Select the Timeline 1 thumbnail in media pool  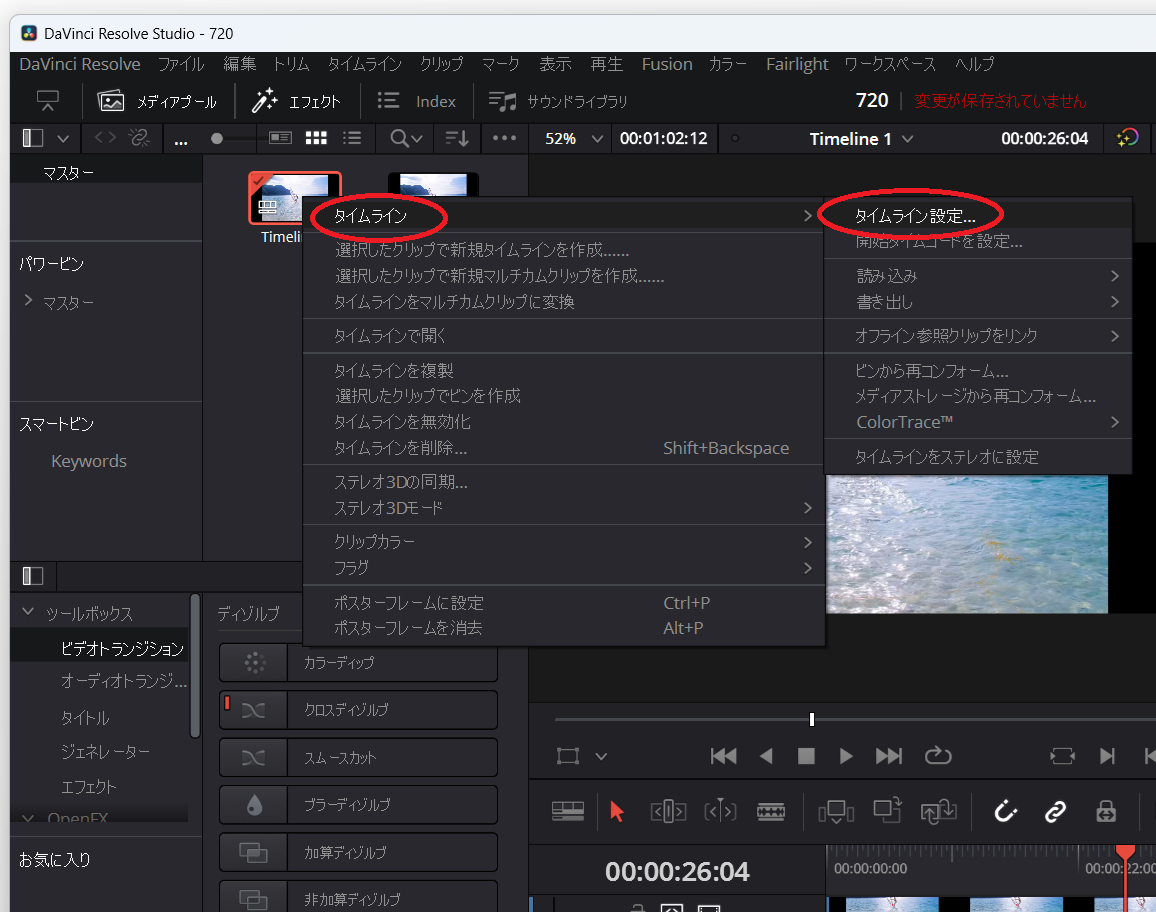point(295,198)
